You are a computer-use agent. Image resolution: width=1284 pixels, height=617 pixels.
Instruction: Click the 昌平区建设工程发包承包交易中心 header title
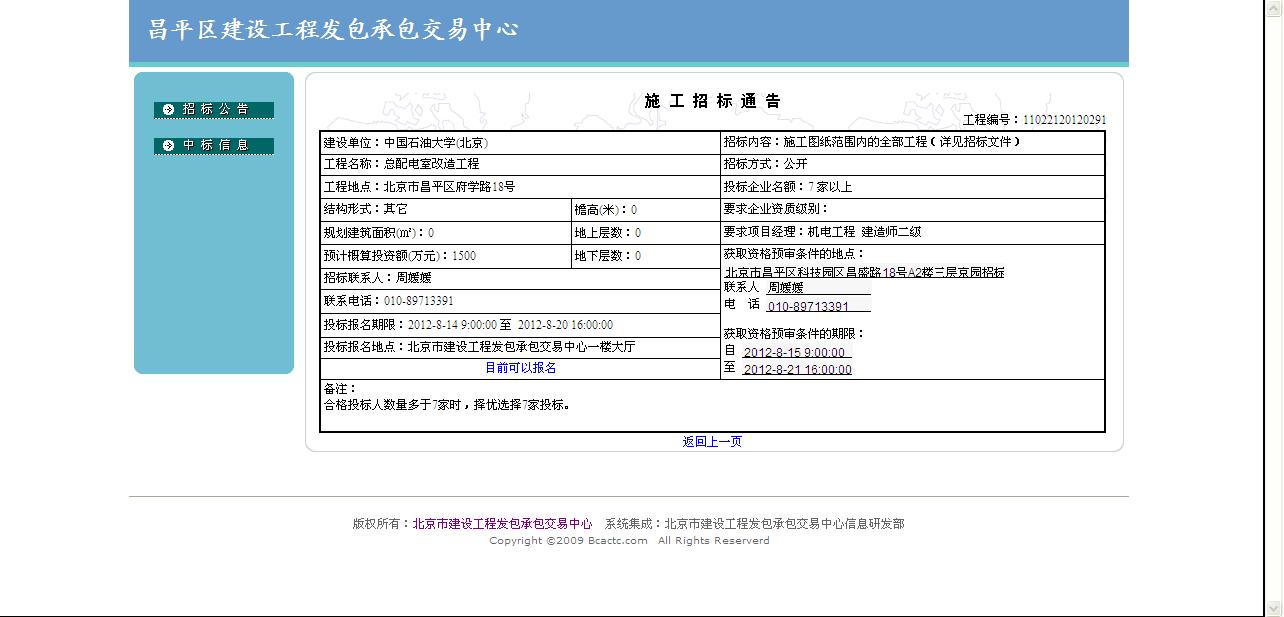pos(333,30)
